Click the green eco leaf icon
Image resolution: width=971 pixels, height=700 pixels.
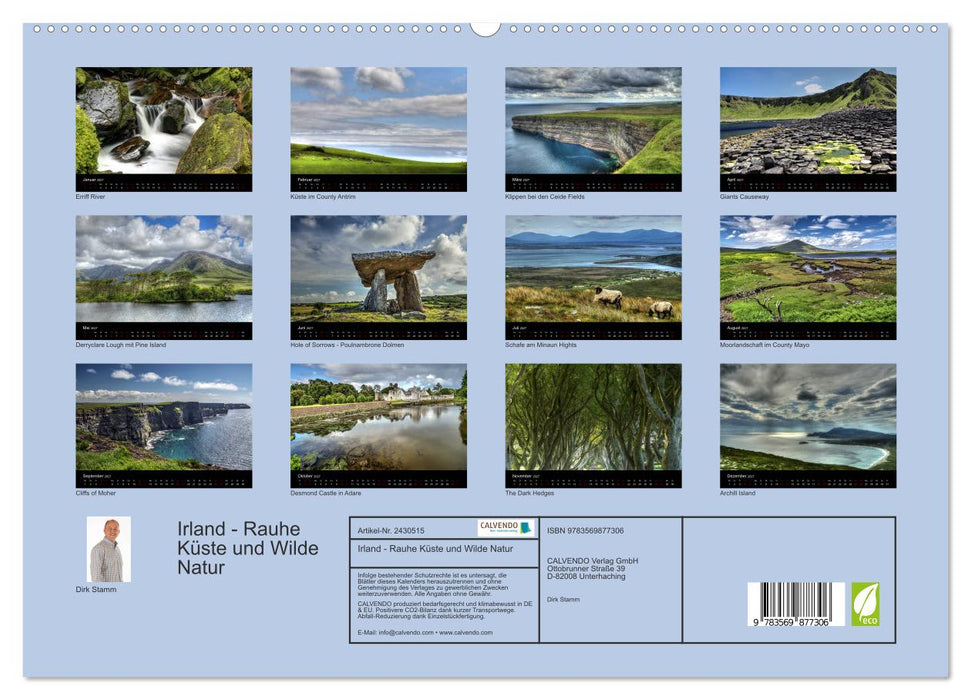865,604
